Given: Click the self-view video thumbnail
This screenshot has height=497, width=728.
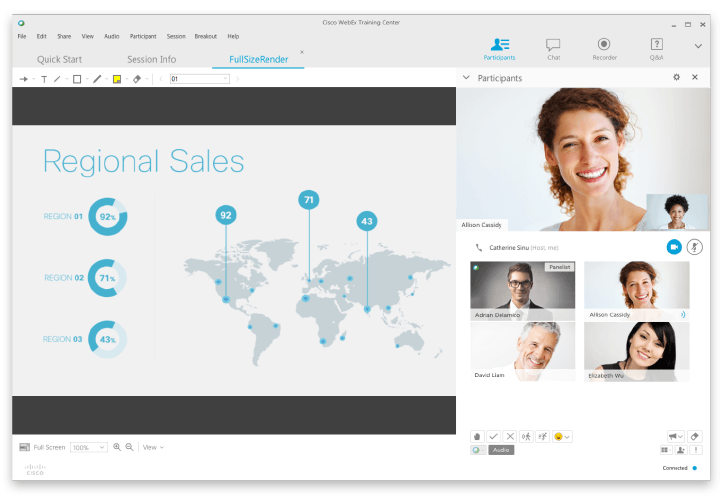Looking at the screenshot, I should [677, 212].
